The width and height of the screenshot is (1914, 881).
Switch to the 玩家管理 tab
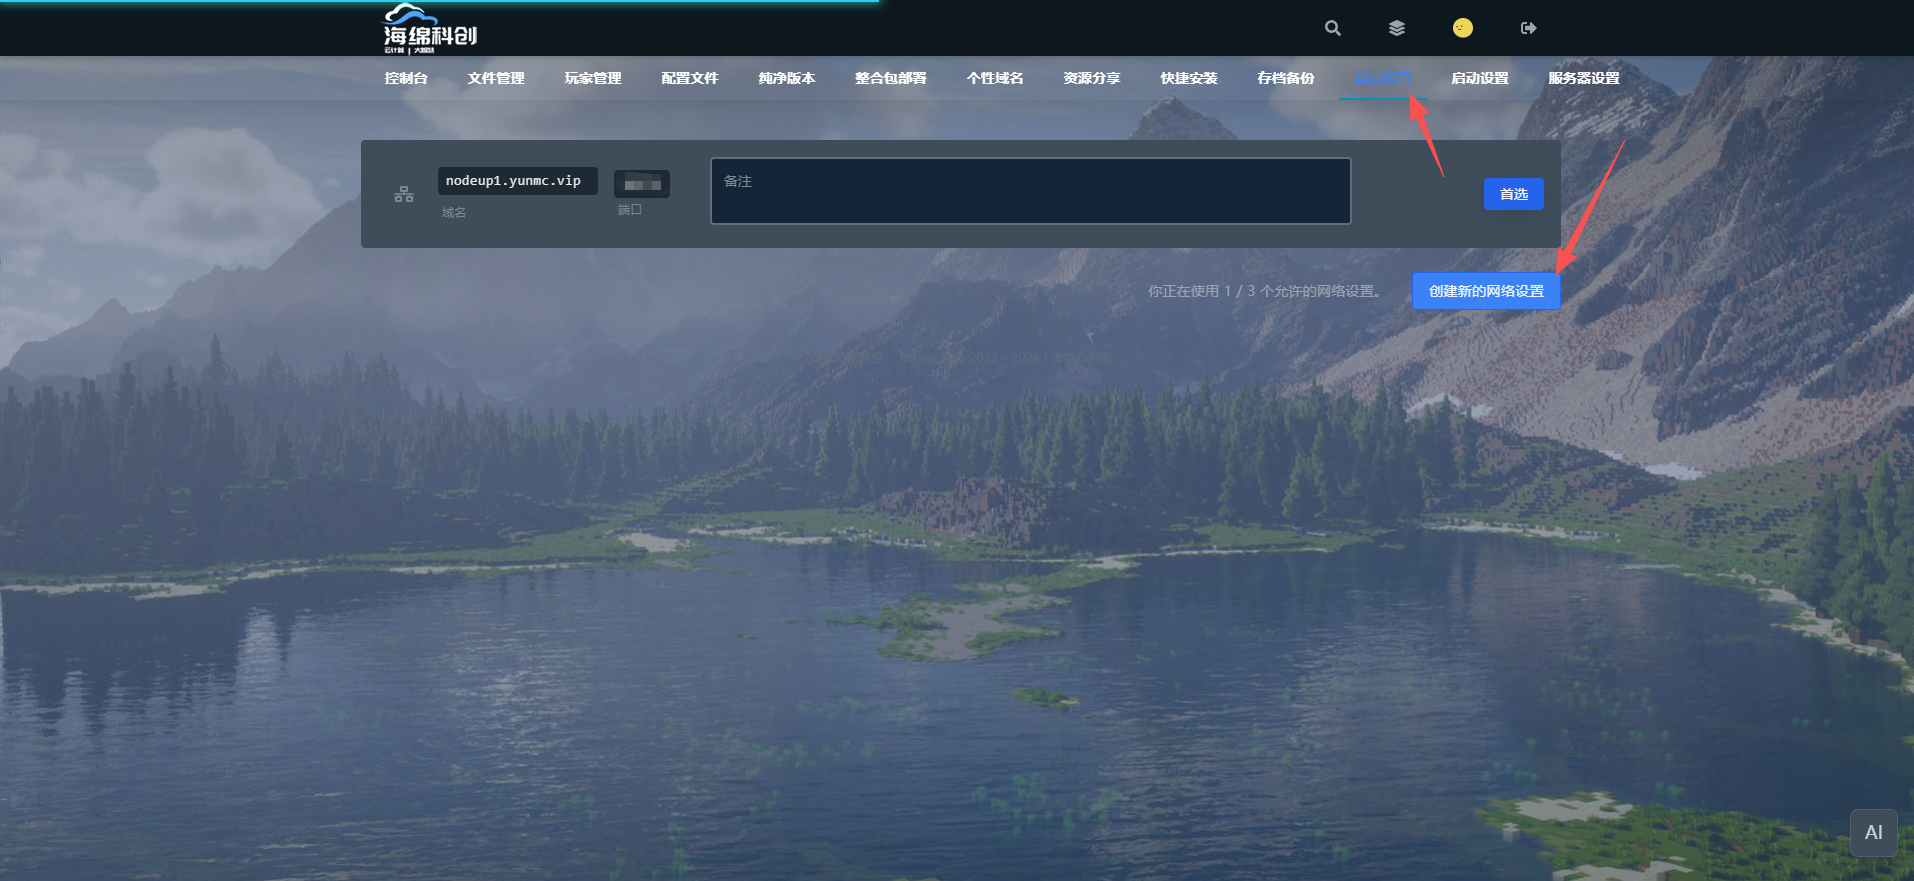[x=593, y=78]
